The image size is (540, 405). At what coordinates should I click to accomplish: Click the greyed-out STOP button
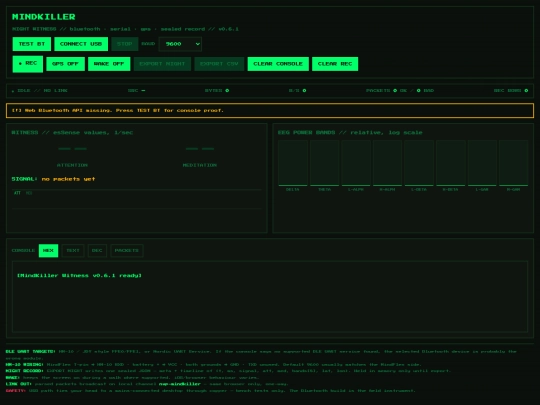[x=125, y=44]
